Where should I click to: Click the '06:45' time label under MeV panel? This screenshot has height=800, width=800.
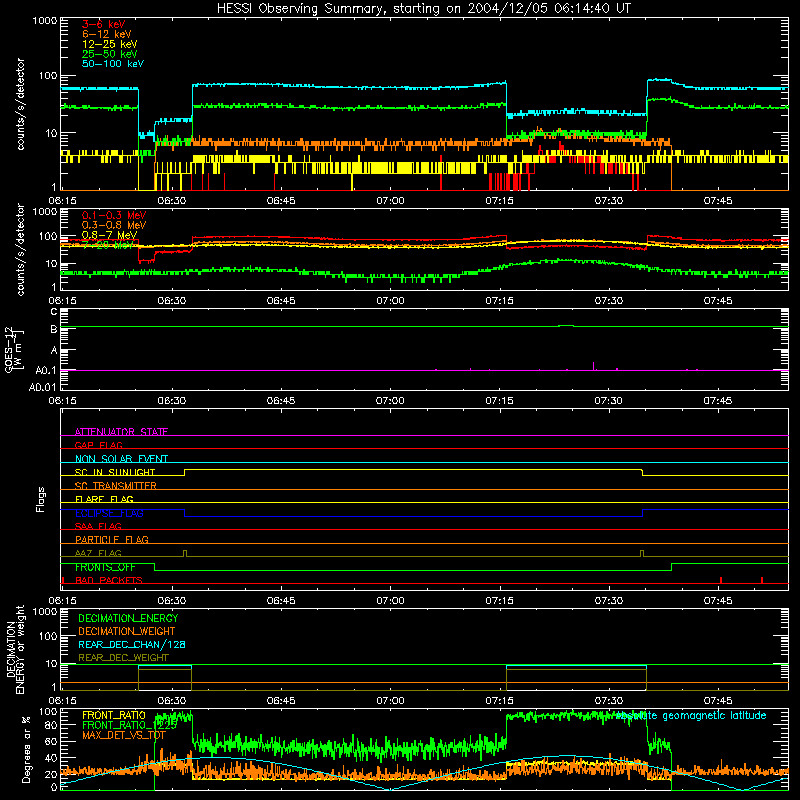pos(281,301)
